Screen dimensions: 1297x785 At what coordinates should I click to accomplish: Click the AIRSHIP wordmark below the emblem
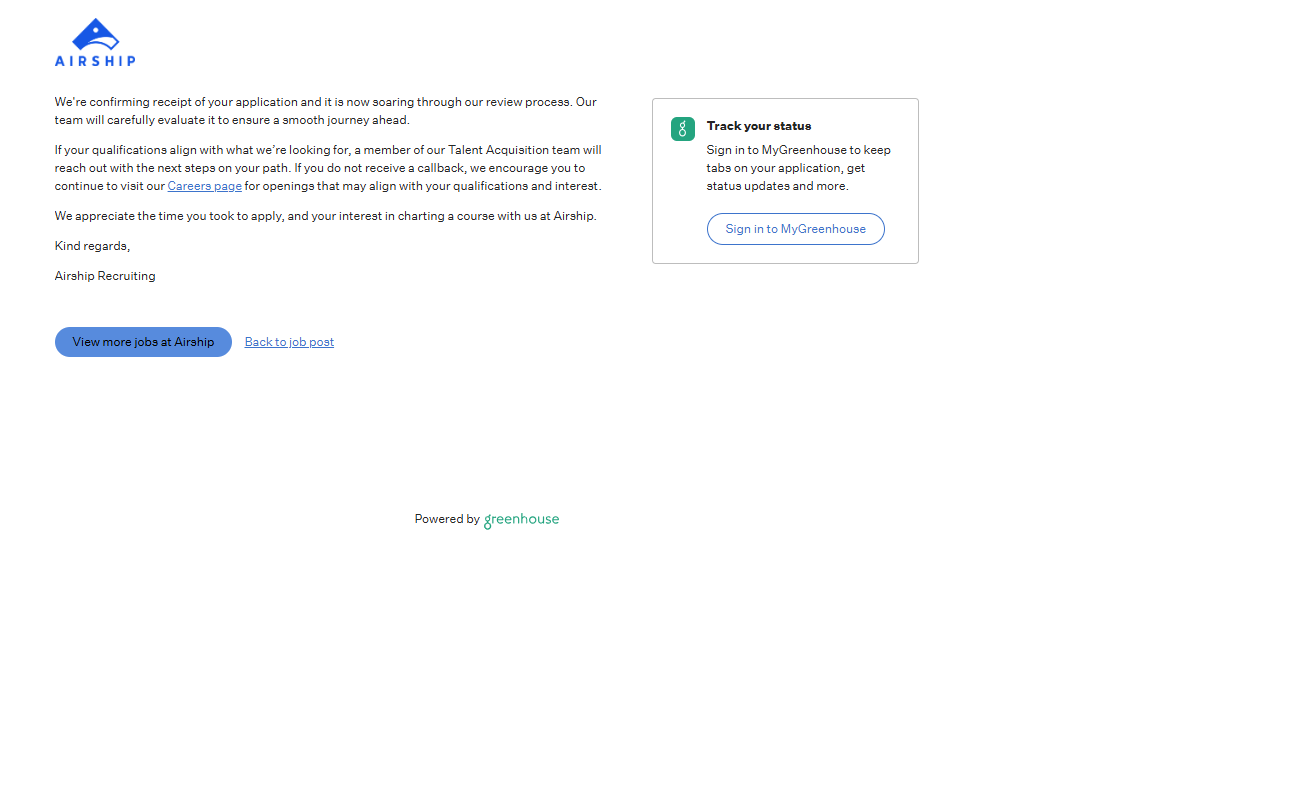click(95, 61)
